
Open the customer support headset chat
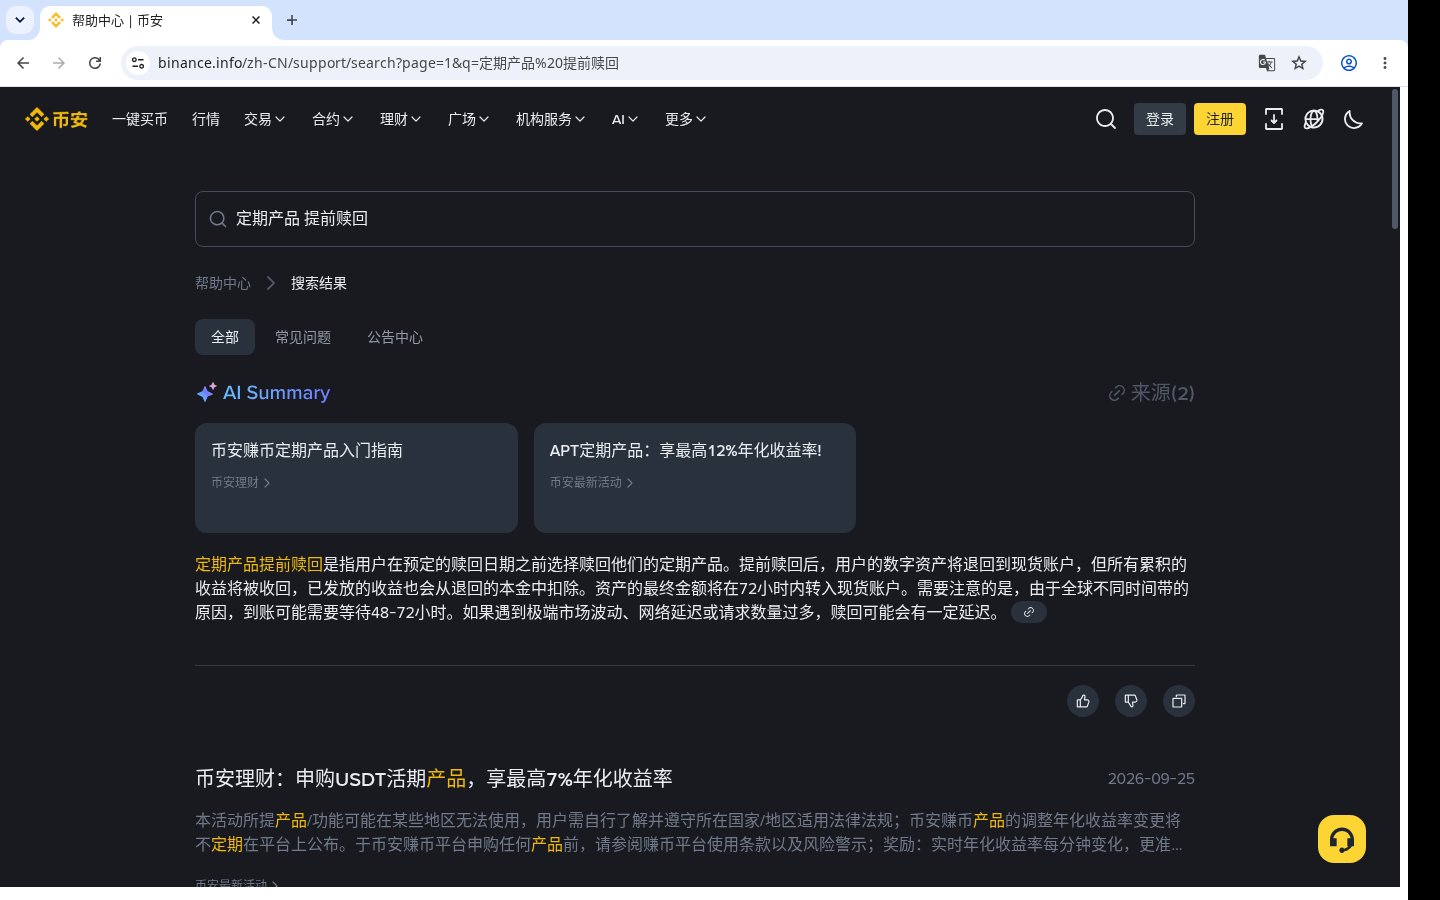pyautogui.click(x=1342, y=839)
